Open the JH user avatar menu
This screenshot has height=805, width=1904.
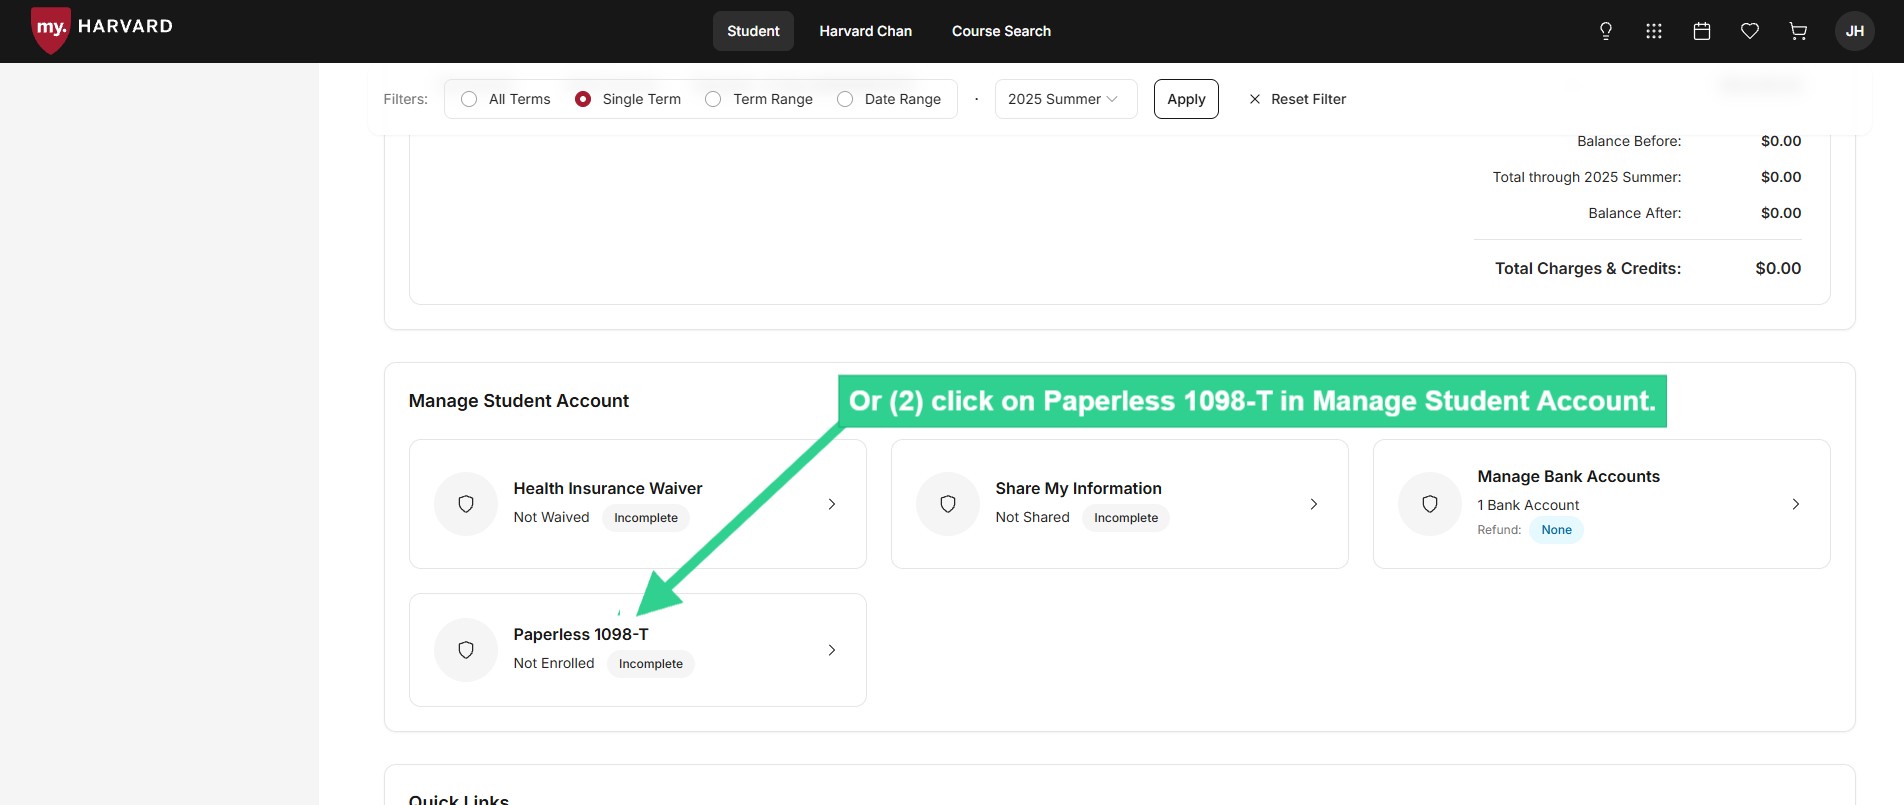1855,31
